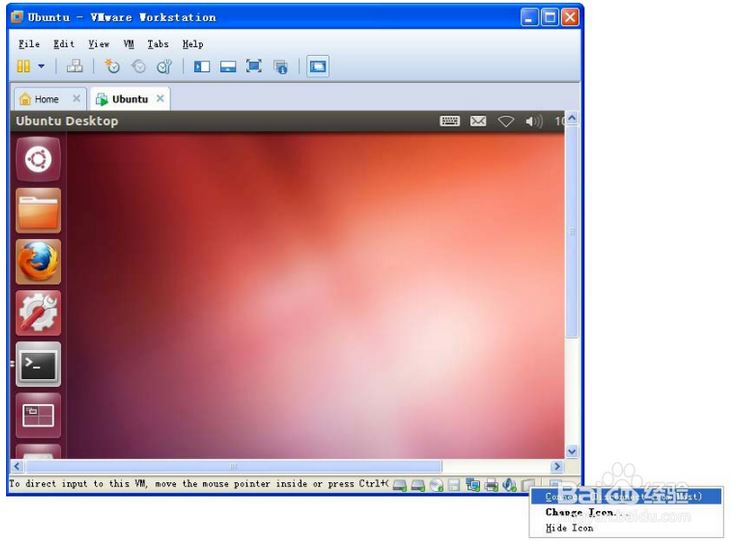Open the power options dropdown arrow
The image size is (731, 541).
click(41, 67)
